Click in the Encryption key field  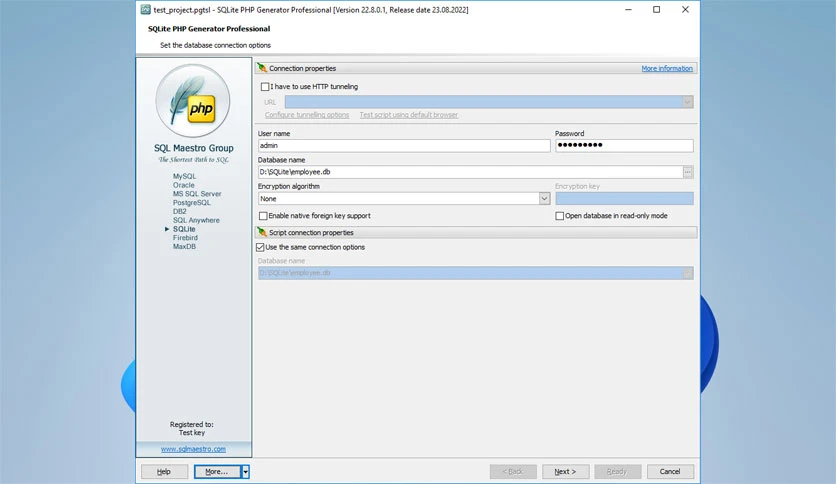[624, 198]
